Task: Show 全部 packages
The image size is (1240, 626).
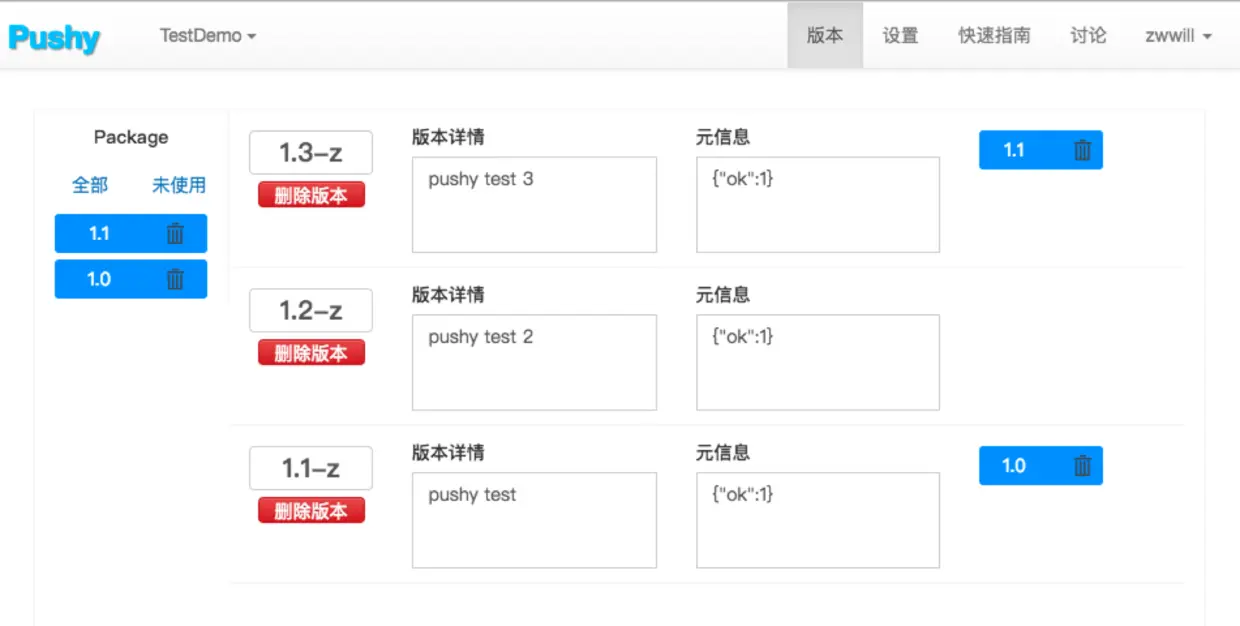Action: pos(90,185)
